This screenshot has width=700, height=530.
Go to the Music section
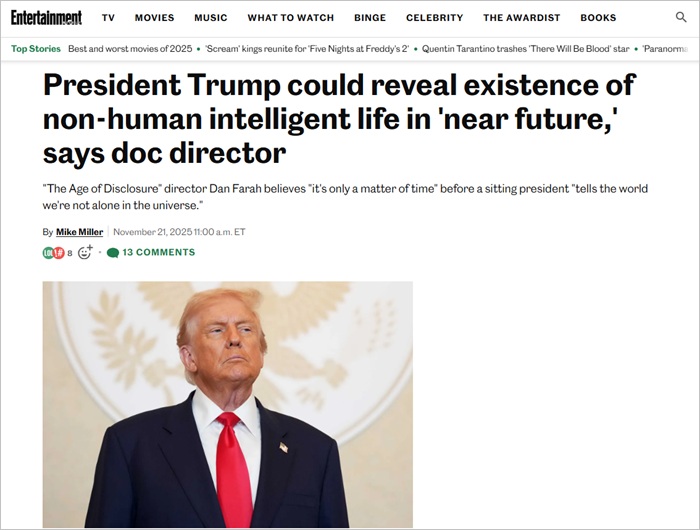[x=211, y=18]
